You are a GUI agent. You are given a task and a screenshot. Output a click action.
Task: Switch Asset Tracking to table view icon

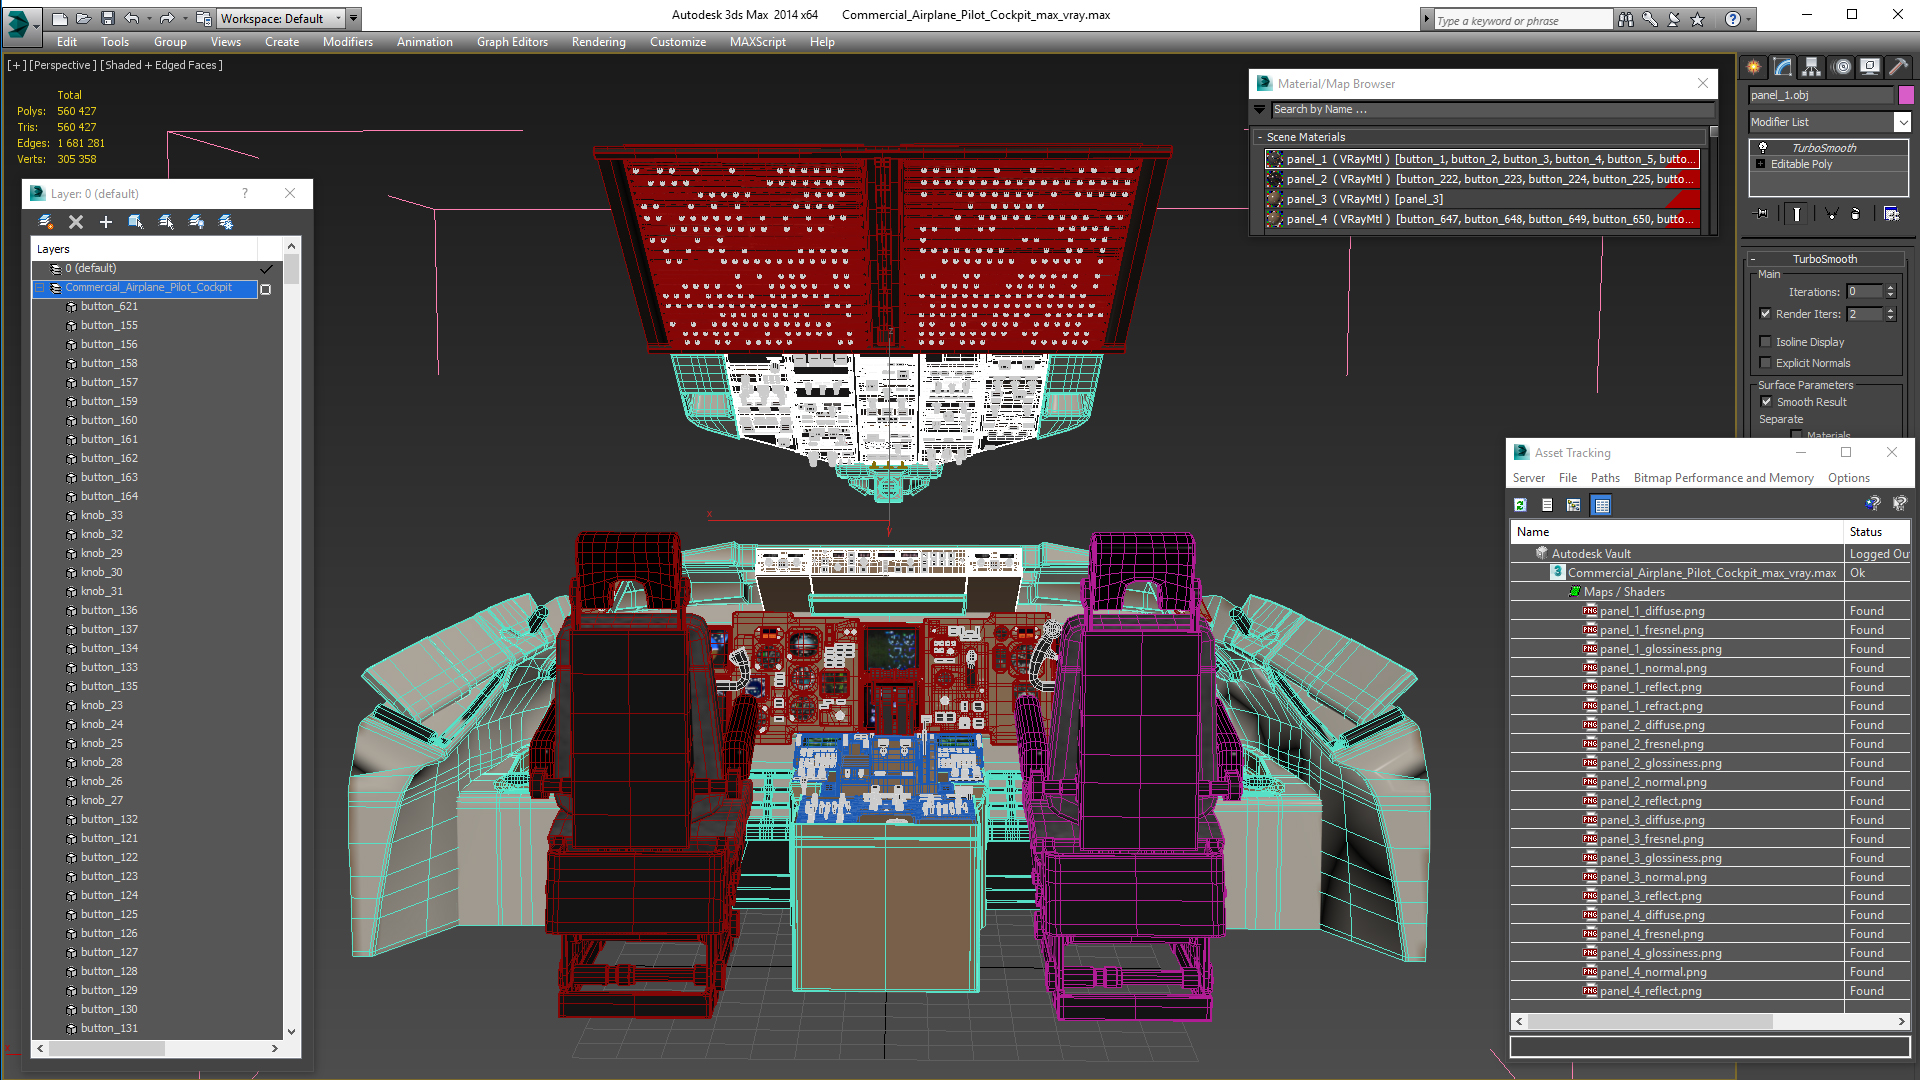tap(1602, 505)
